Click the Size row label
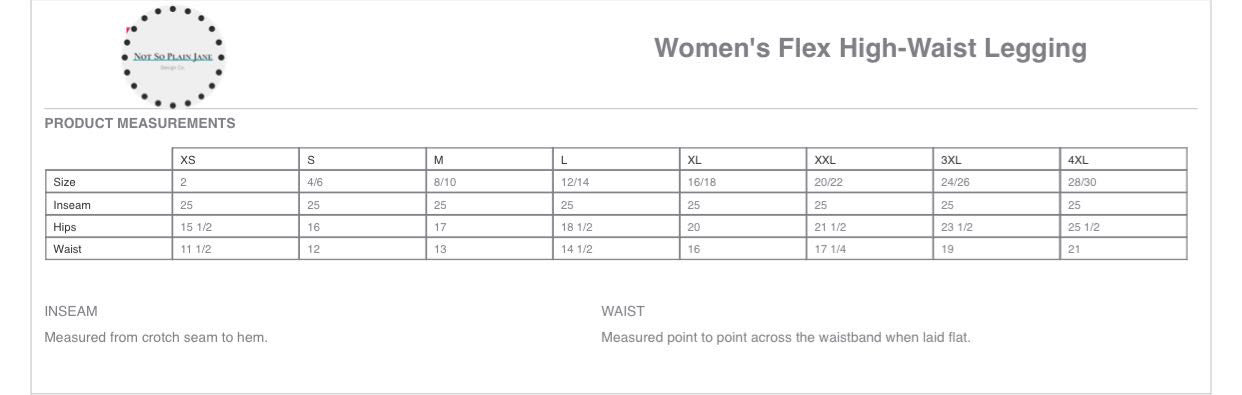Screen dimensions: 1242x395 pos(109,182)
